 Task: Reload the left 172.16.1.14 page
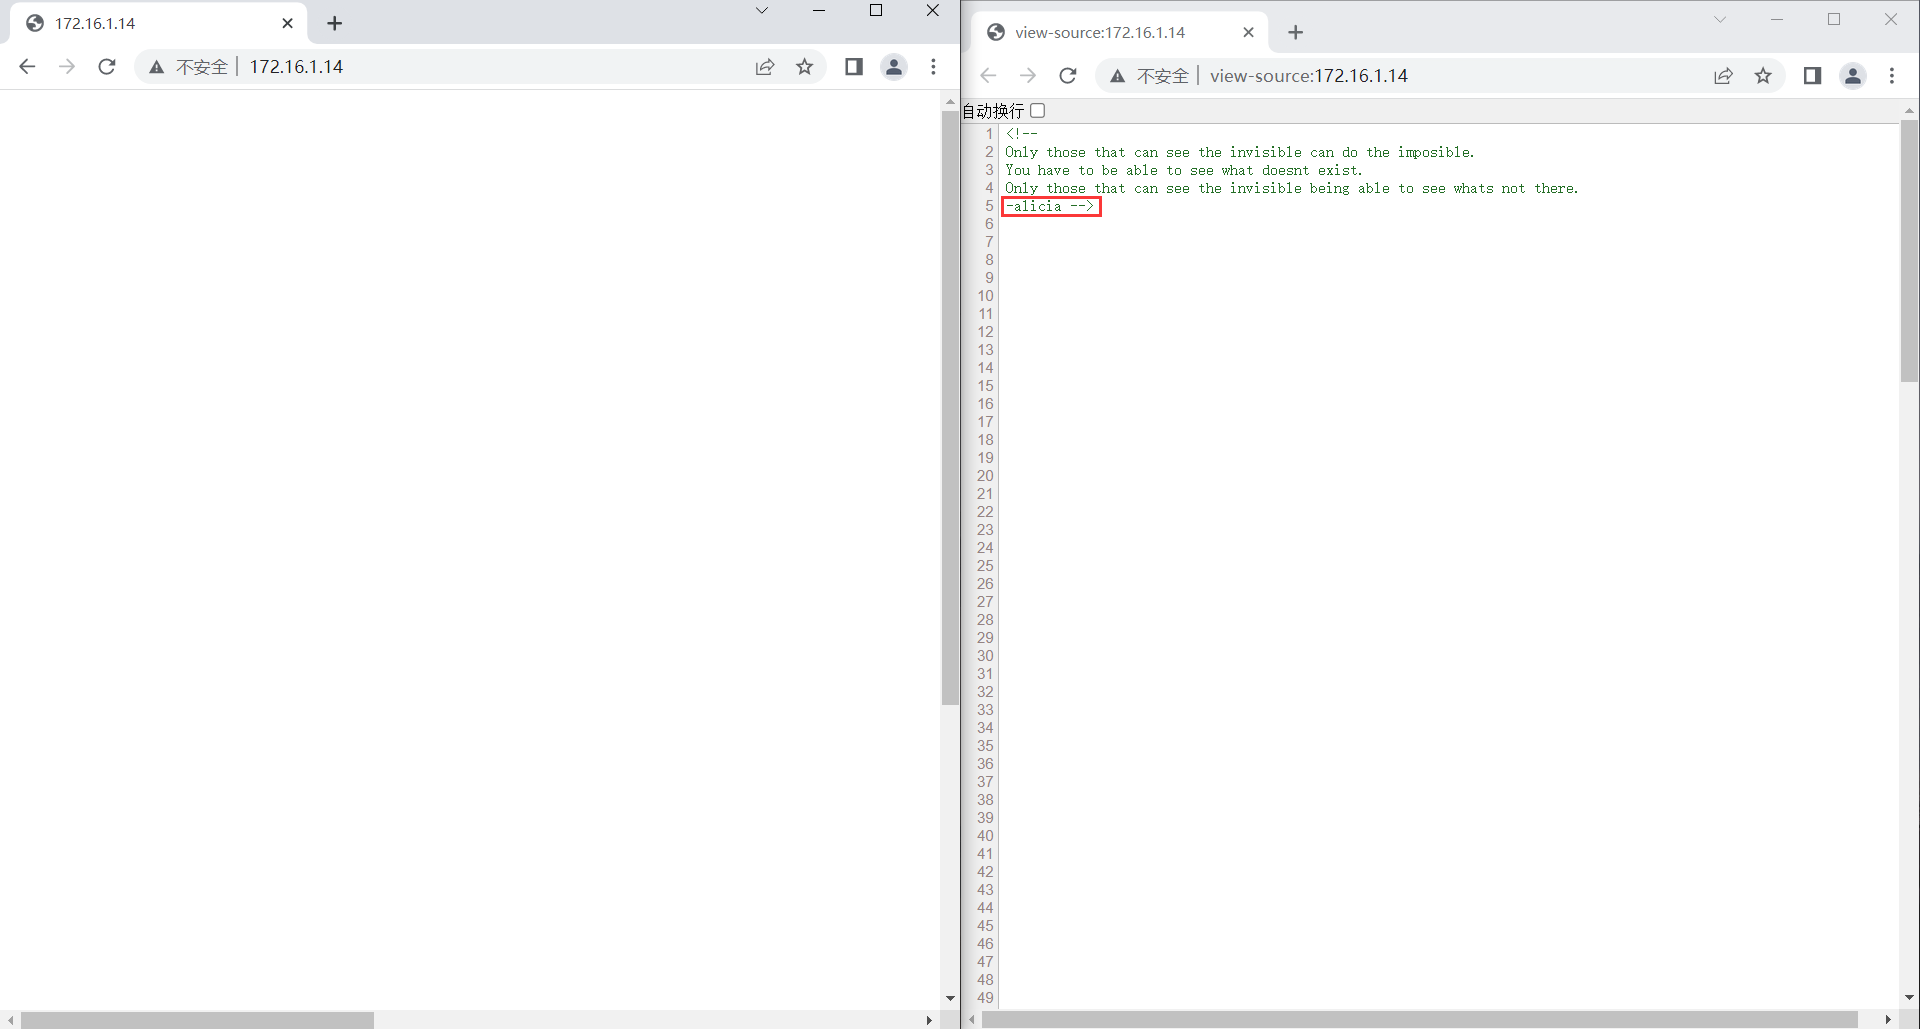(x=107, y=67)
